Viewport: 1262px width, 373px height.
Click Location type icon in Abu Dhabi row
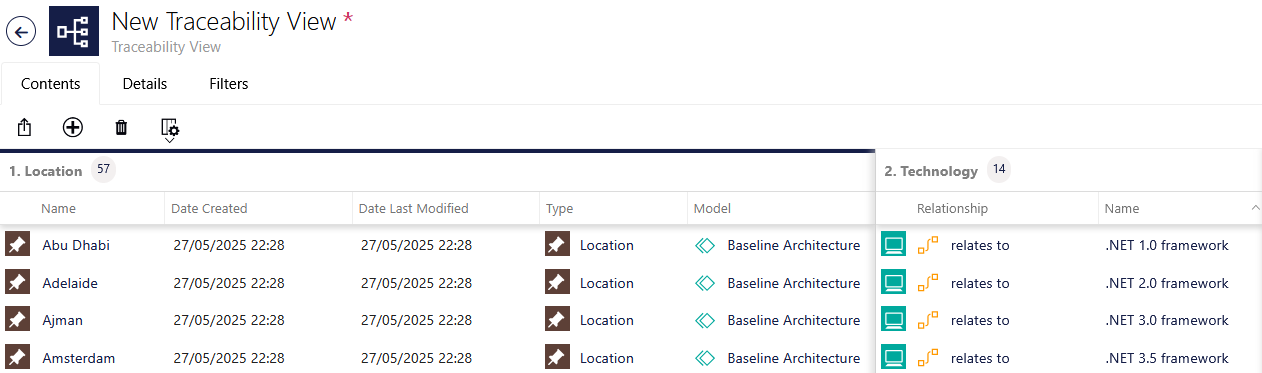click(x=558, y=245)
